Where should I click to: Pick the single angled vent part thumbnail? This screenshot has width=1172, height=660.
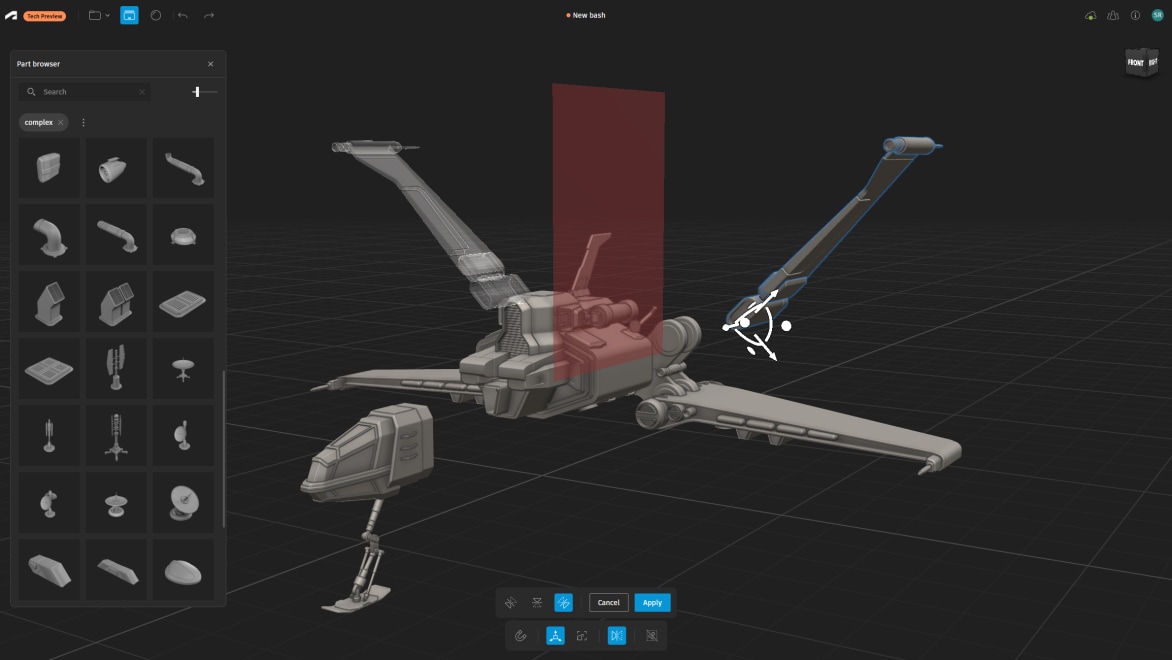[x=49, y=302]
